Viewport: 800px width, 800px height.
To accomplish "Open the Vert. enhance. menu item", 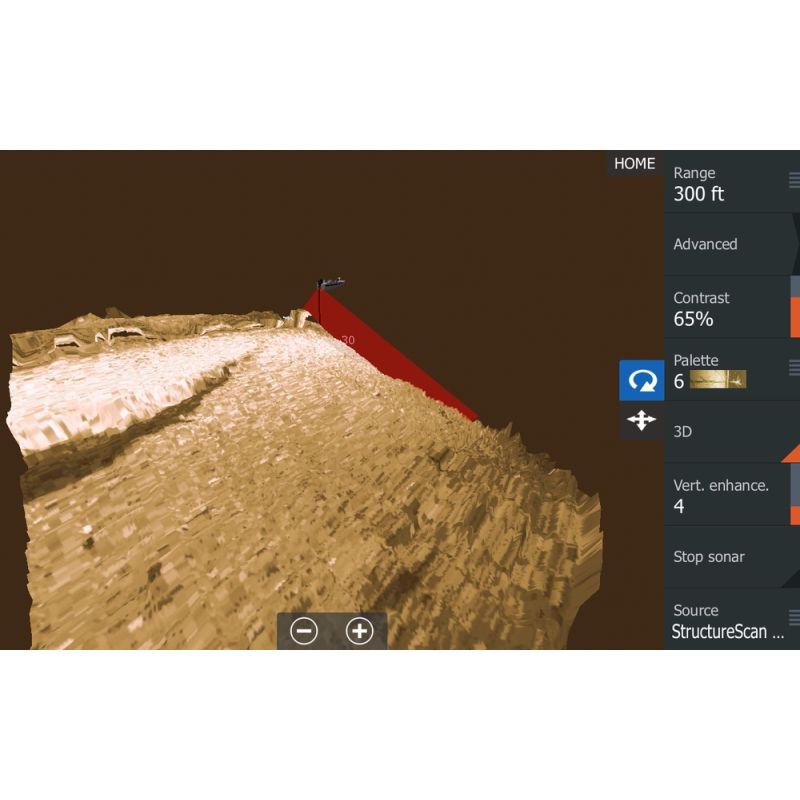I will click(x=725, y=495).
